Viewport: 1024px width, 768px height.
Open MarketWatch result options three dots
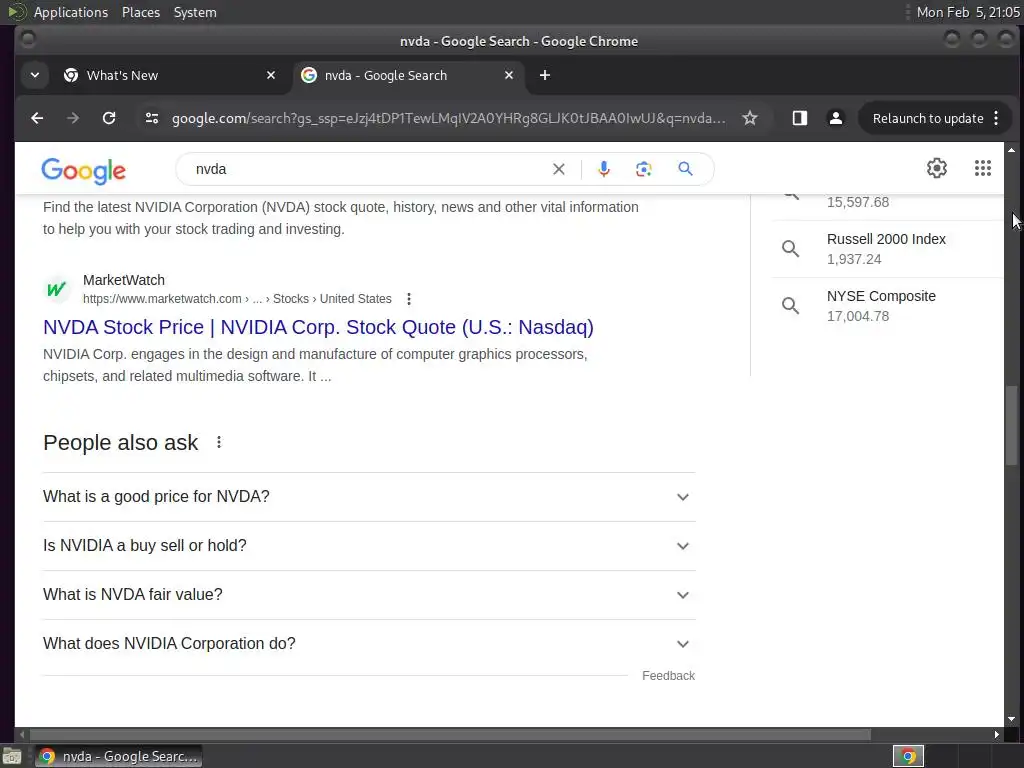[x=409, y=299]
